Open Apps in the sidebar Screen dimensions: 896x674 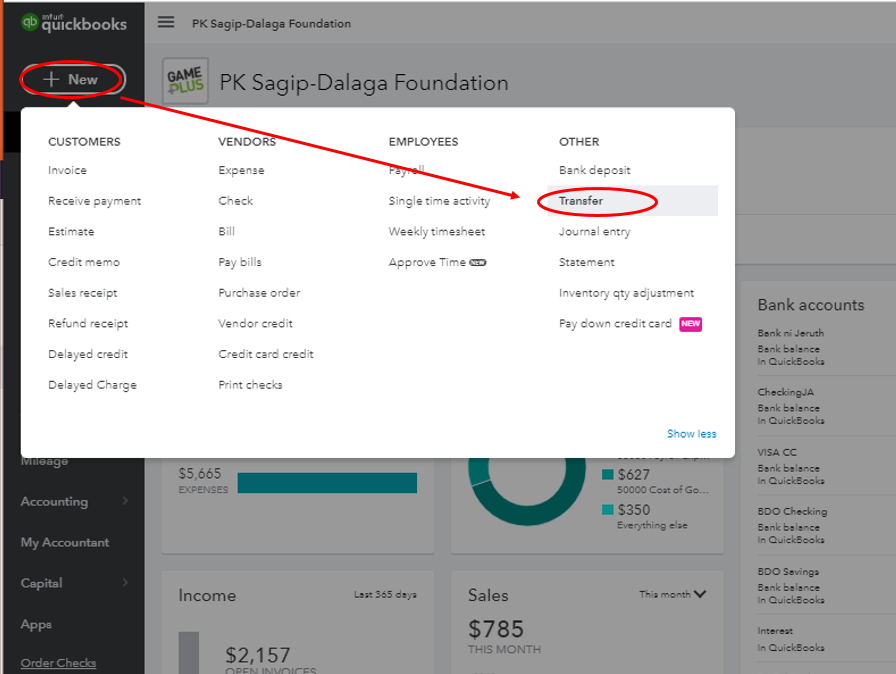coord(36,625)
